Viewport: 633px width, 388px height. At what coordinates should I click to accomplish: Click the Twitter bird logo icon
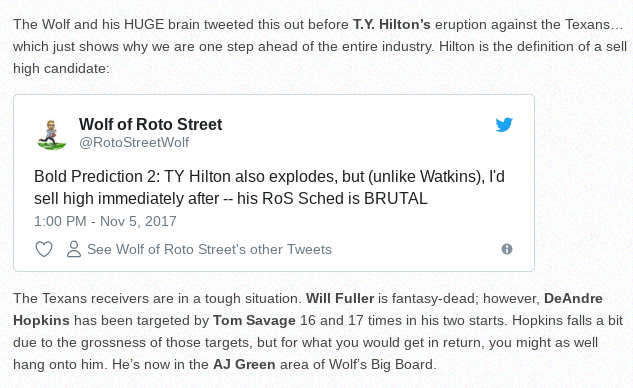coord(504,125)
